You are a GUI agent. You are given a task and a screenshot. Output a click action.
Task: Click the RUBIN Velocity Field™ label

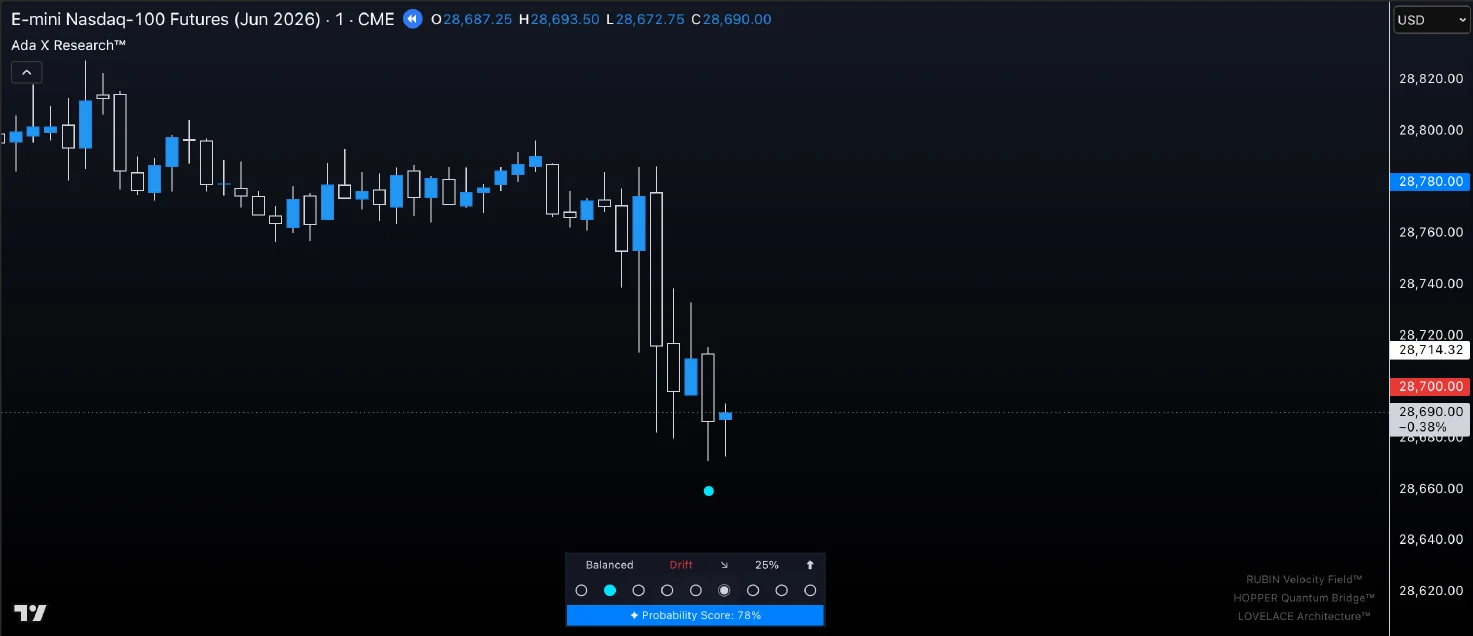[1304, 579]
